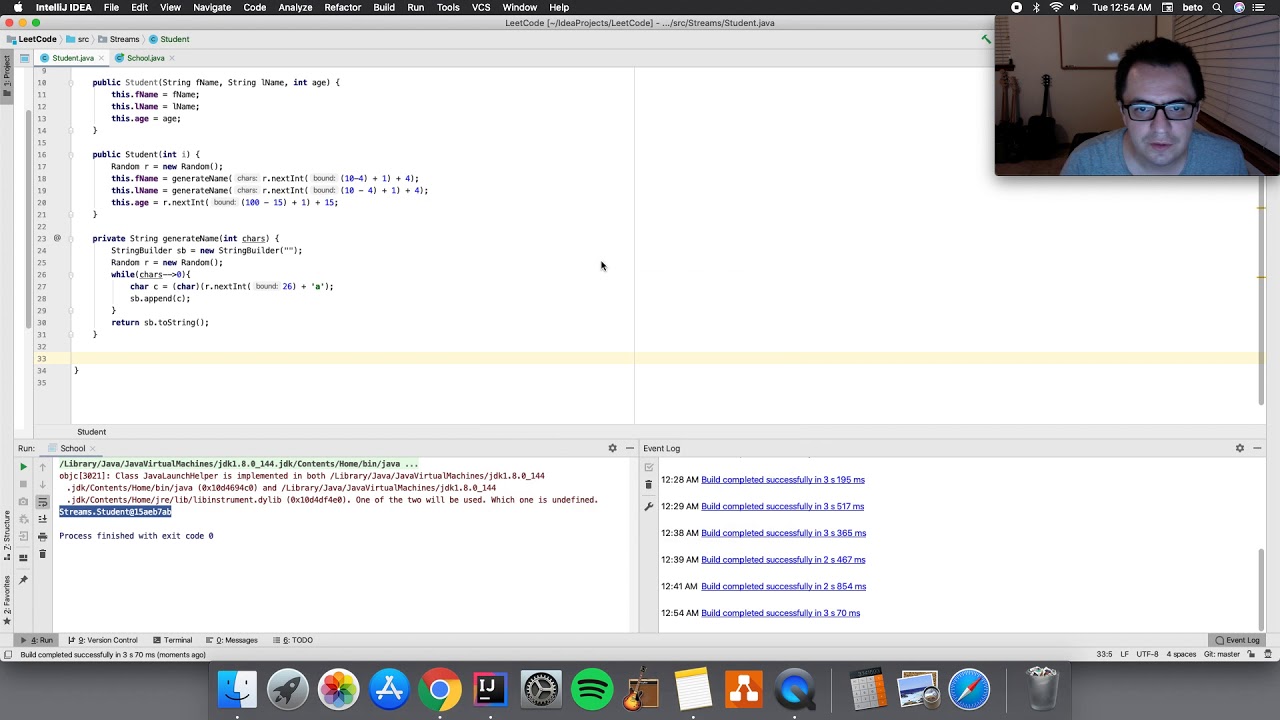Toggle soft-wrap in the Run console
The width and height of the screenshot is (1280, 720).
42,502
